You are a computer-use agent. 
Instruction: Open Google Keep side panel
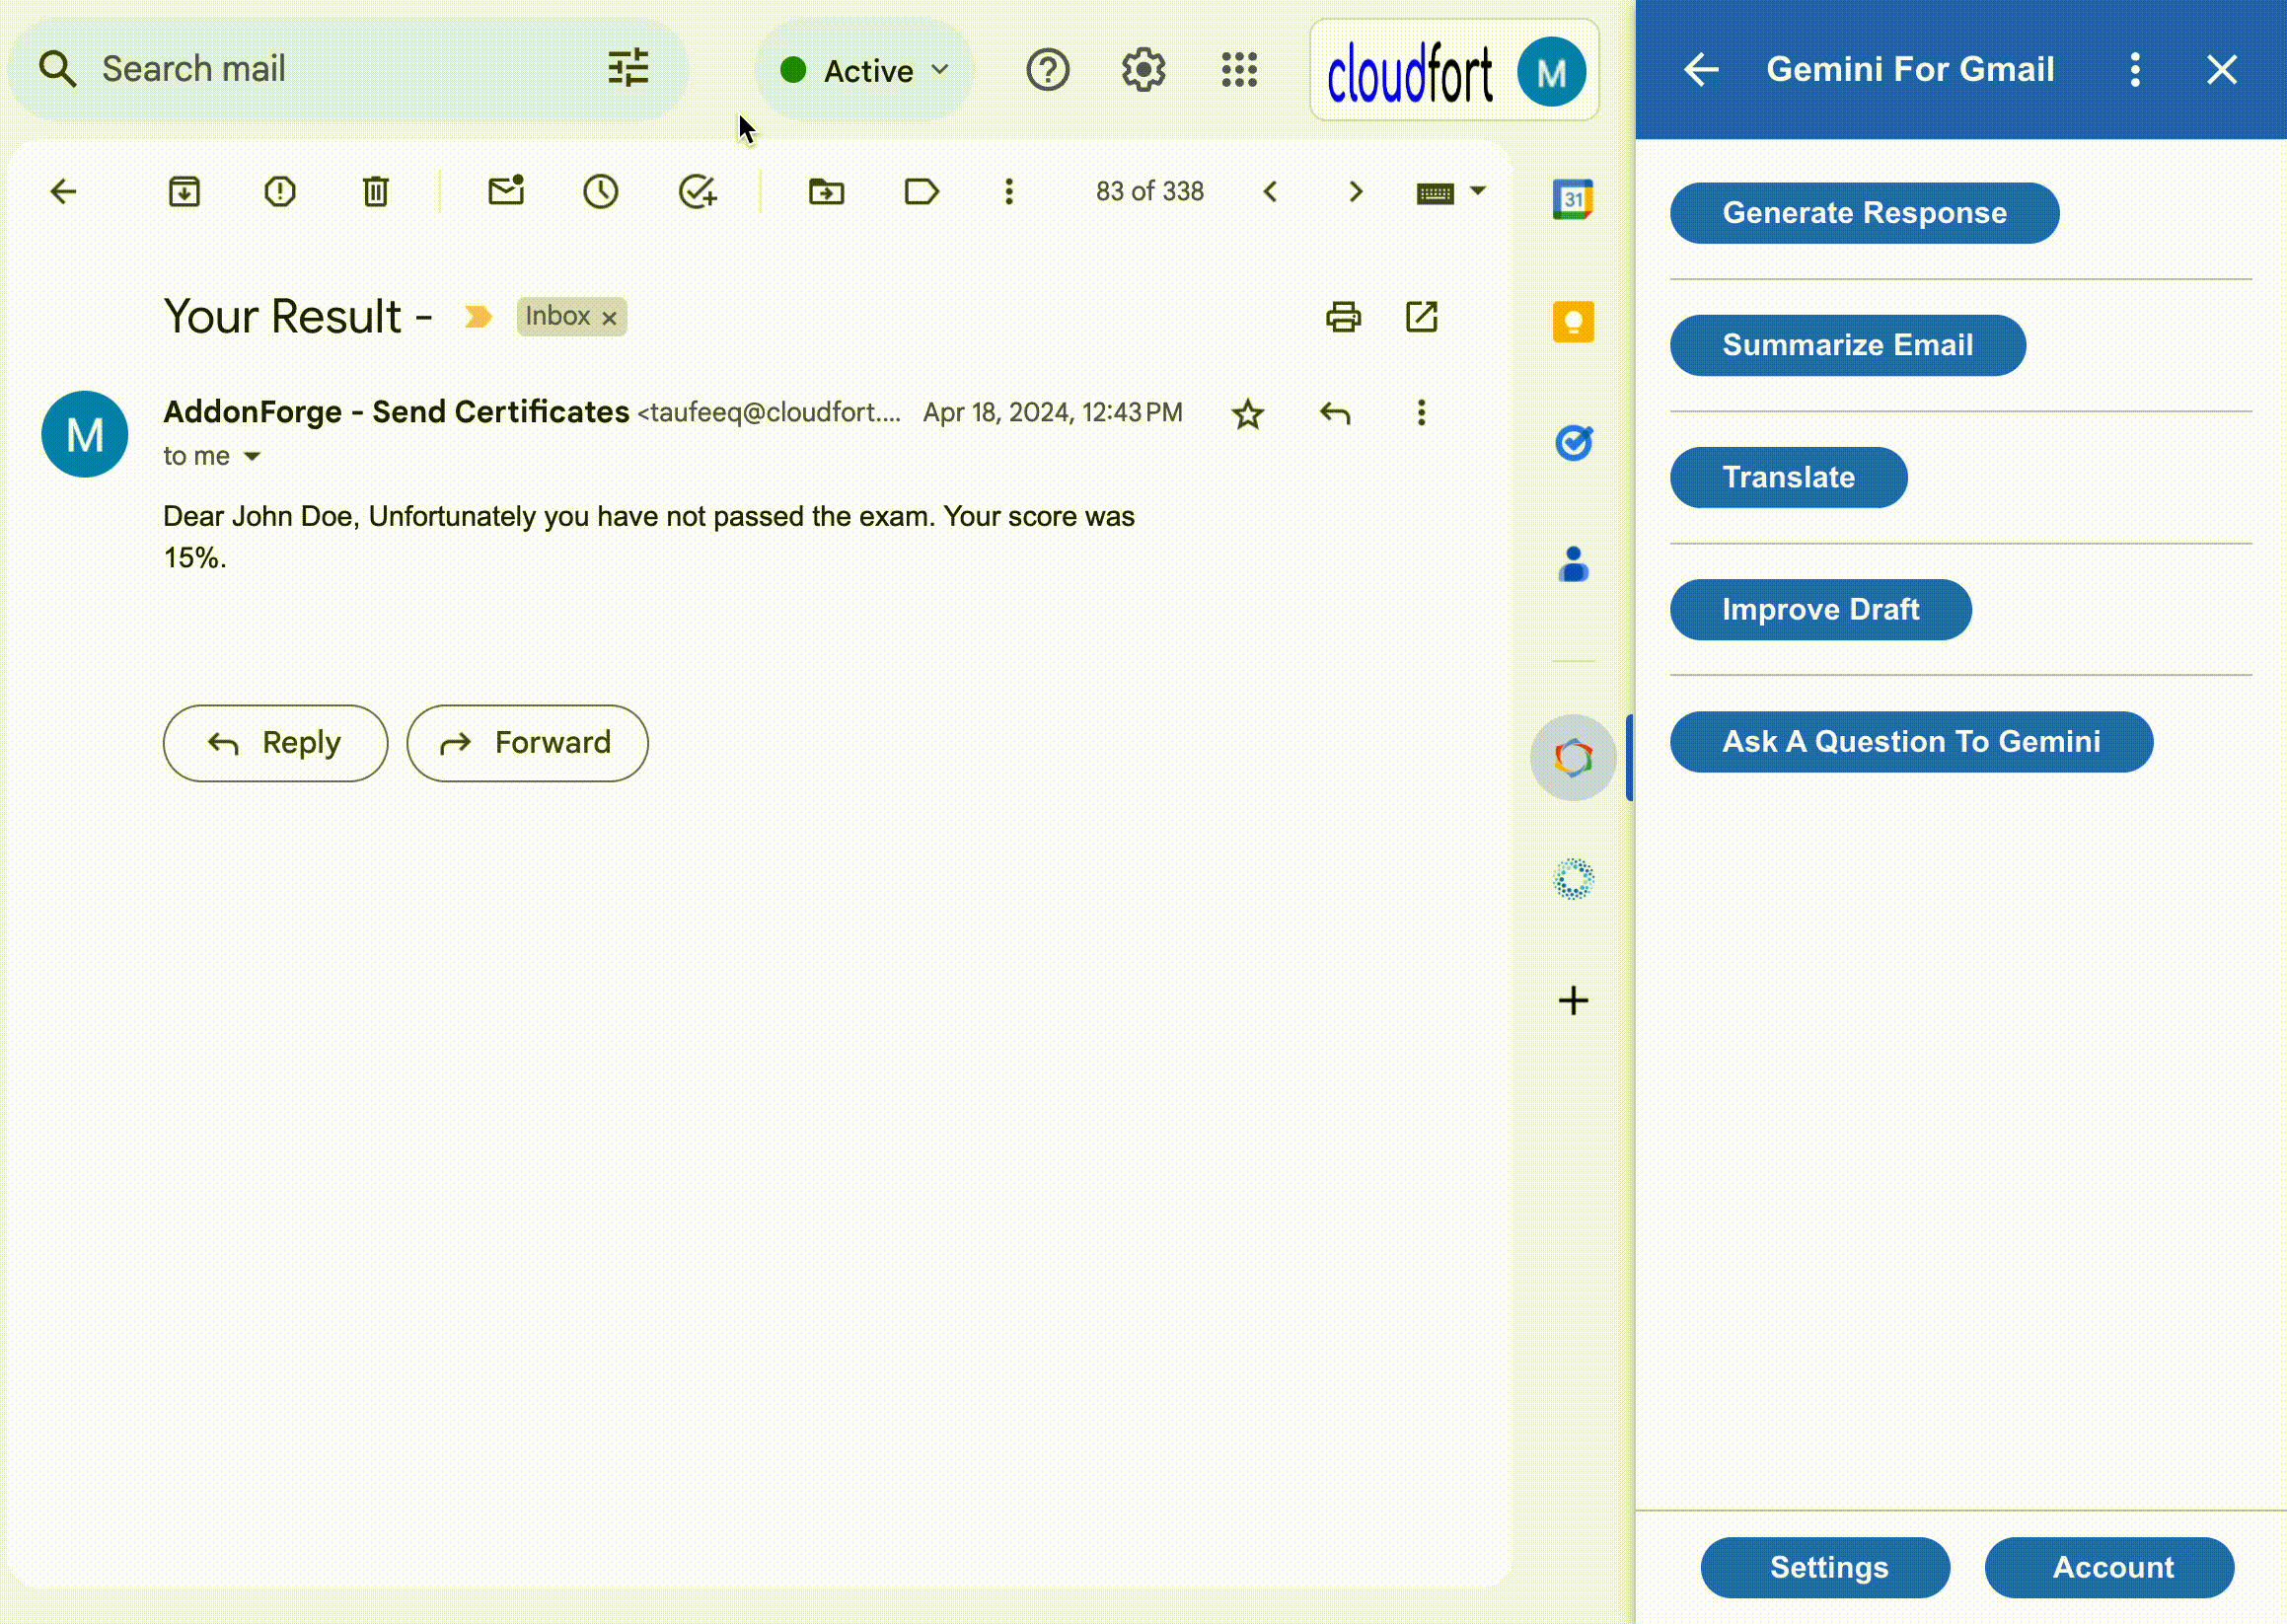pos(1573,321)
